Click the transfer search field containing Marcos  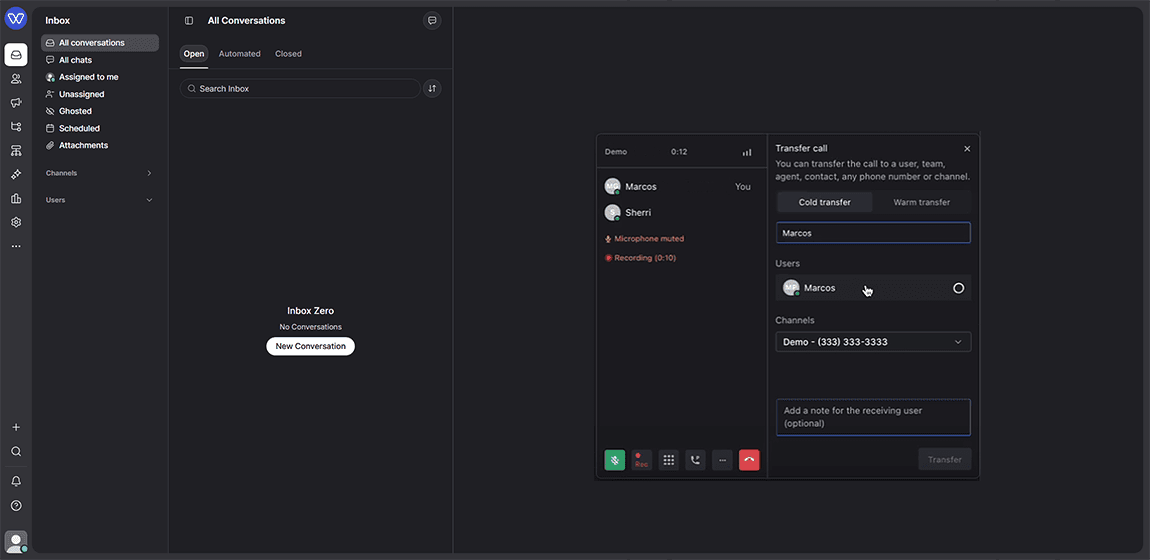click(x=873, y=233)
